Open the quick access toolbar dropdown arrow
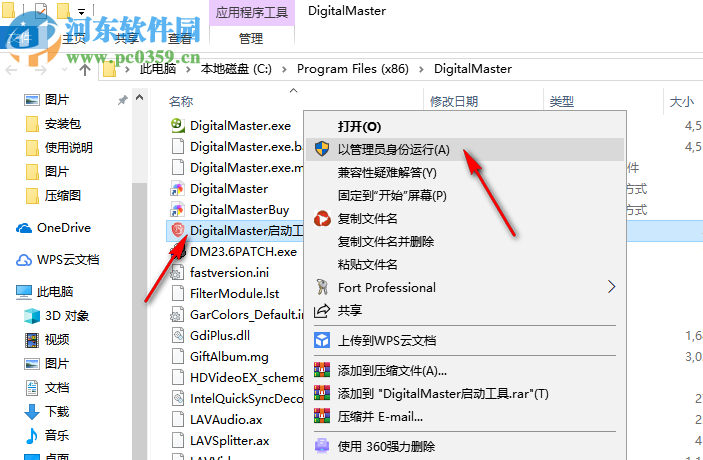Image resolution: width=703 pixels, height=460 pixels. tap(81, 12)
